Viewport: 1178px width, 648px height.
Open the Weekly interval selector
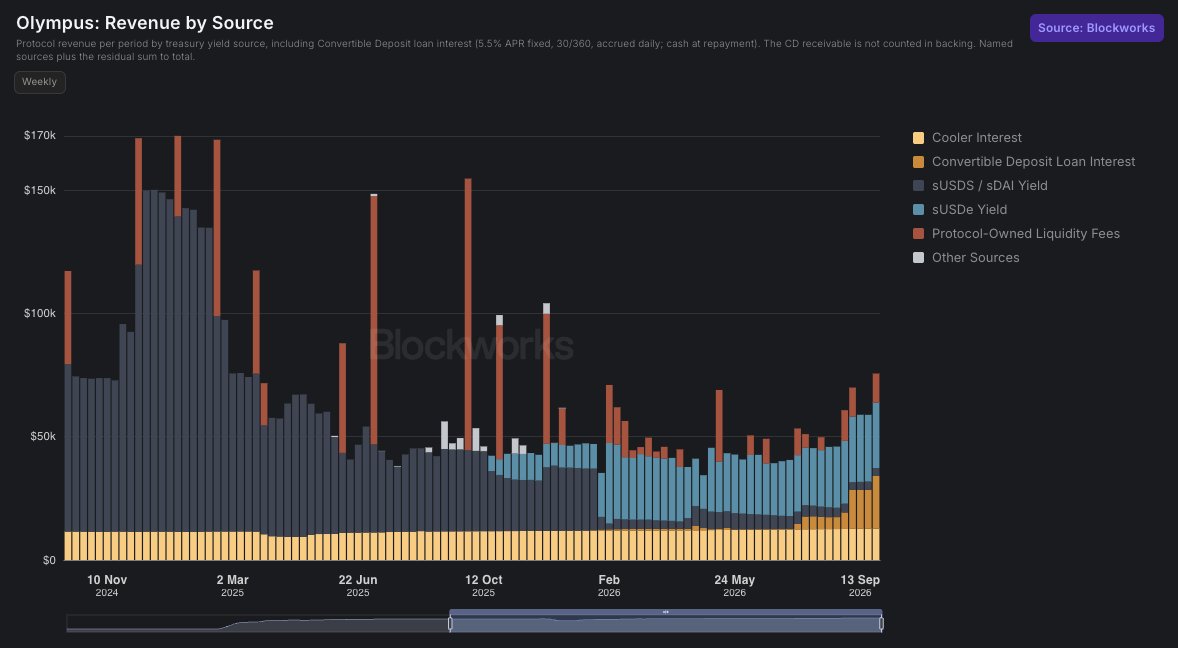(x=40, y=82)
